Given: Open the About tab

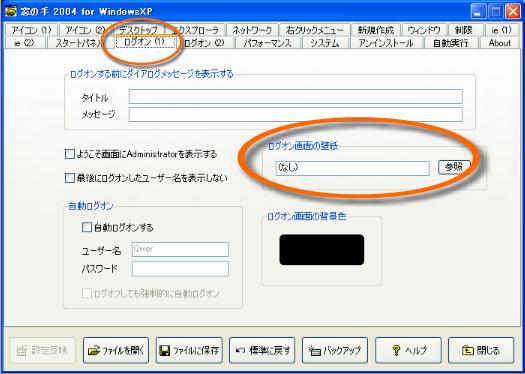Looking at the screenshot, I should coord(499,43).
